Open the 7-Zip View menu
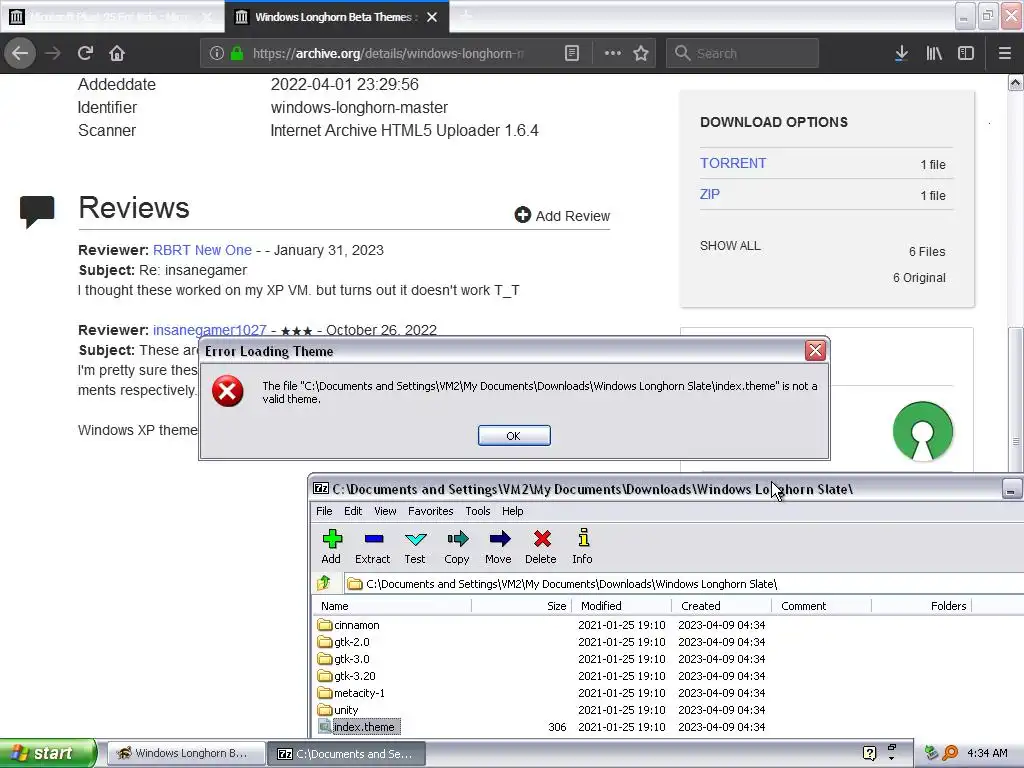Screen dimensions: 1024x768 [x=385, y=511]
